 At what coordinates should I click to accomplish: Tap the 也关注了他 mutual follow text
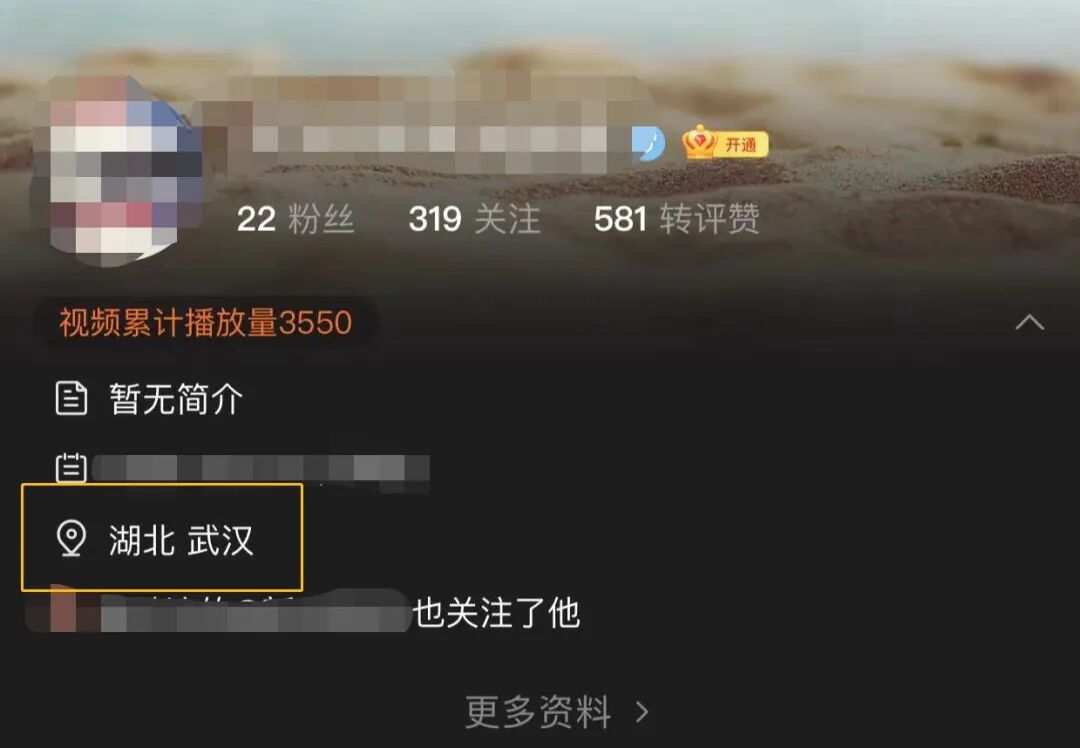click(x=496, y=613)
